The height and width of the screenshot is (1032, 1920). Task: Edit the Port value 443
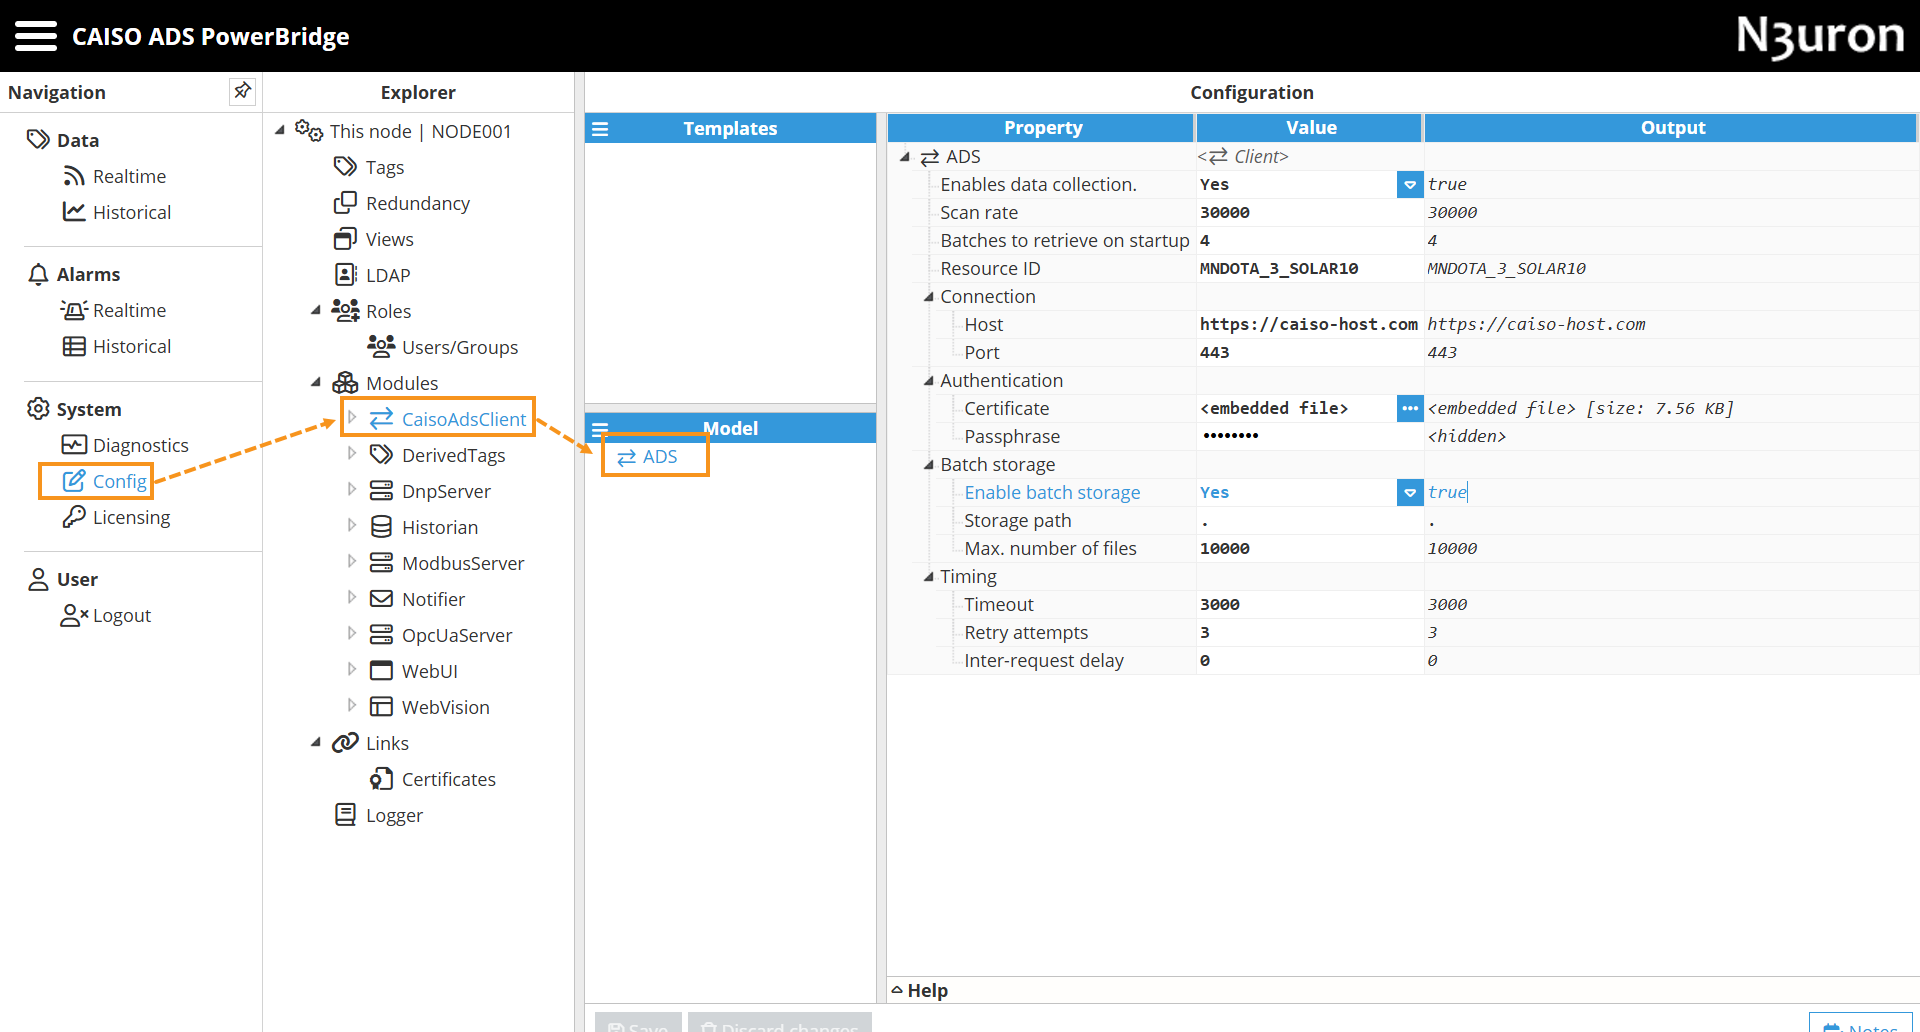point(1310,353)
